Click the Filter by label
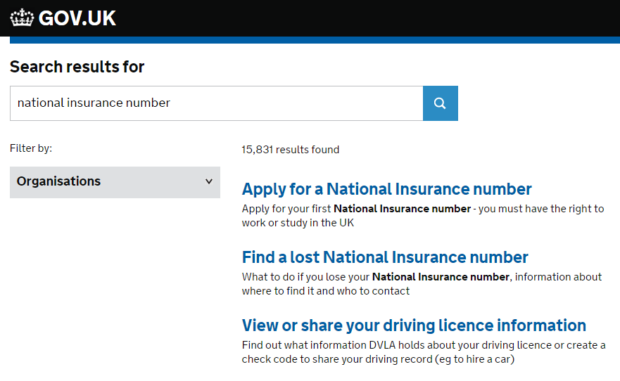 pyautogui.click(x=31, y=148)
